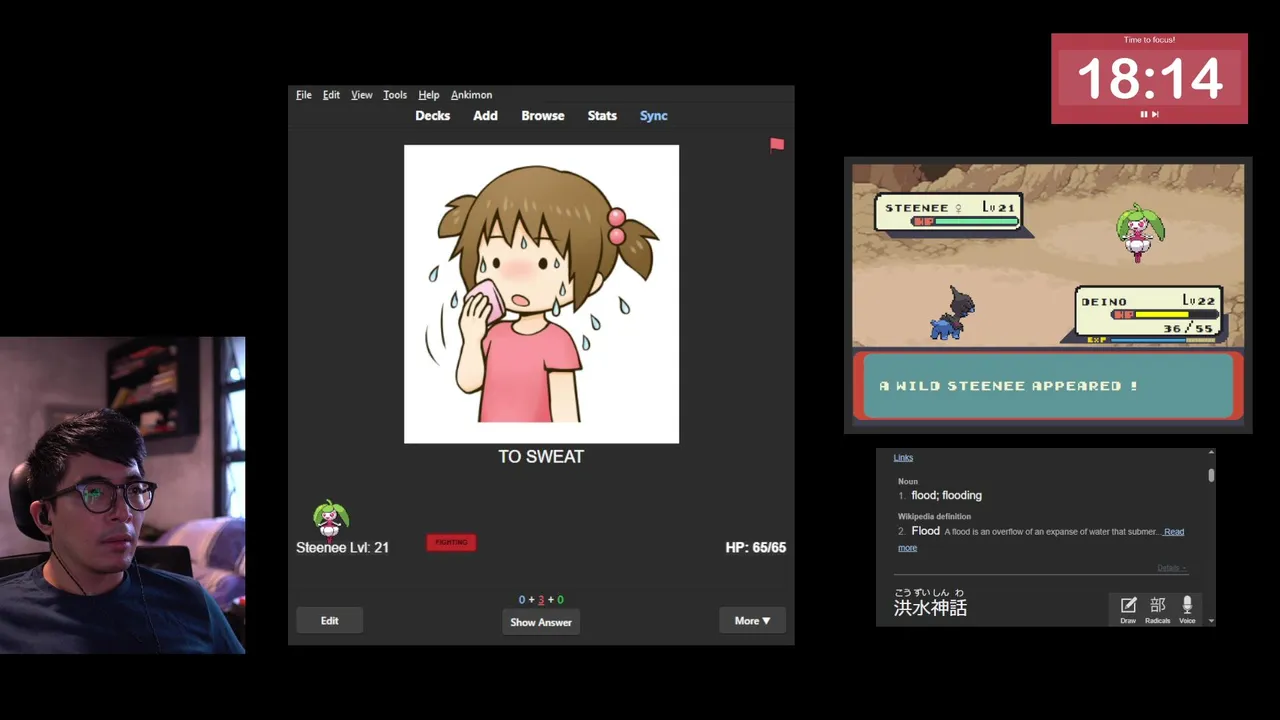Pause the focus timer
This screenshot has width=1280, height=720.
[x=1143, y=114]
